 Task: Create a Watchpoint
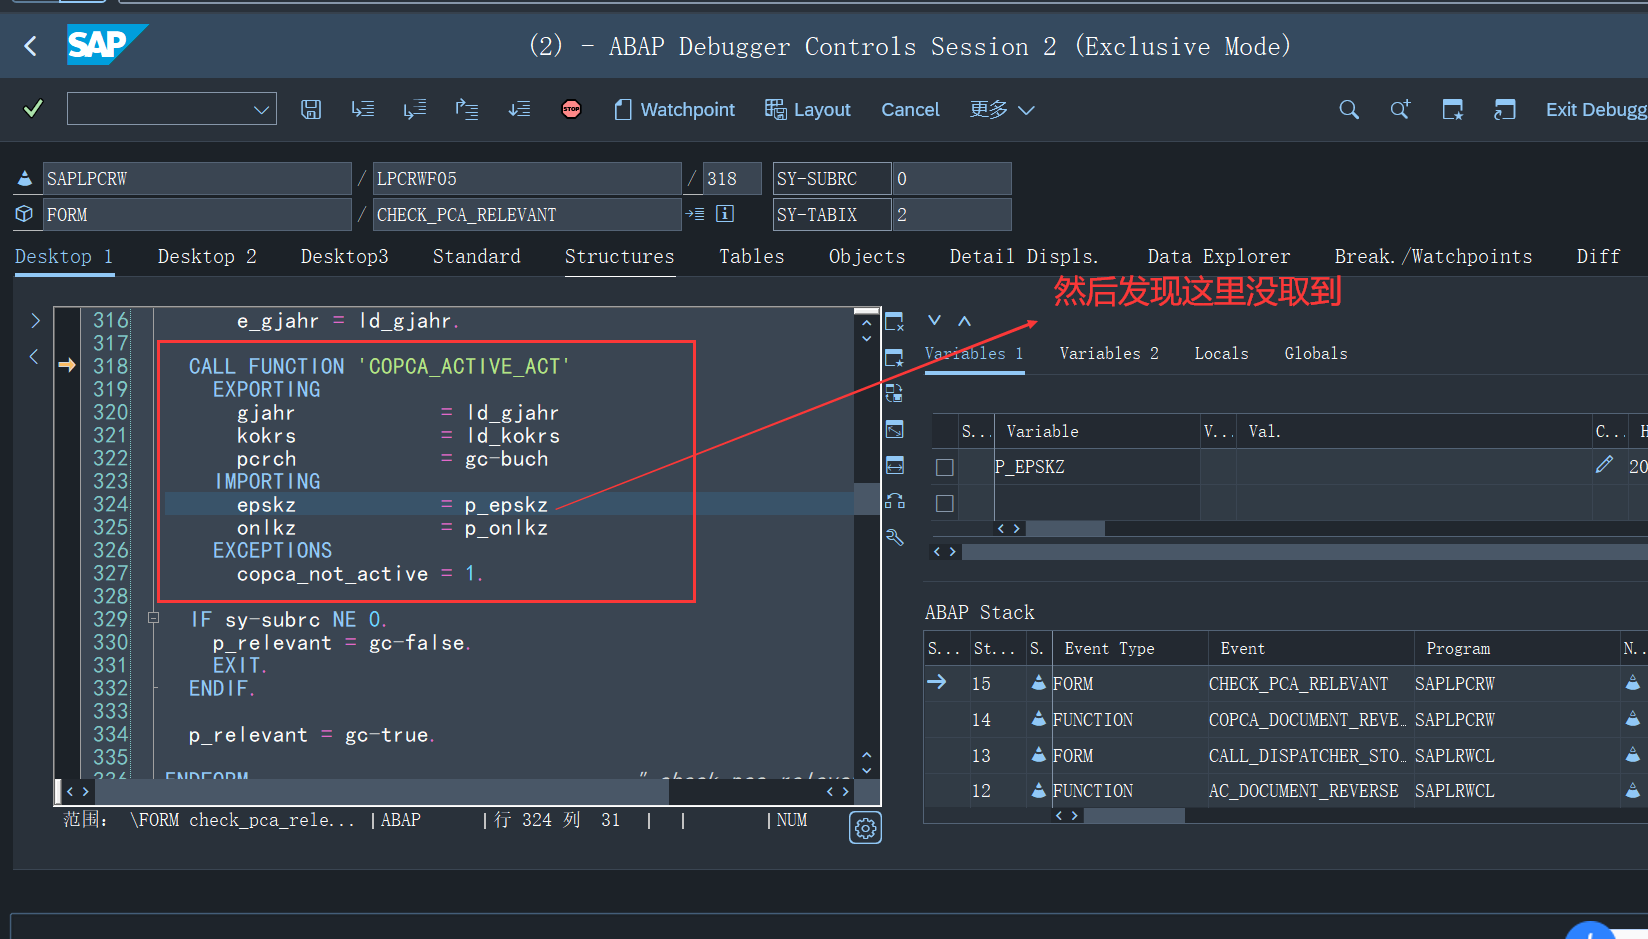(x=675, y=109)
